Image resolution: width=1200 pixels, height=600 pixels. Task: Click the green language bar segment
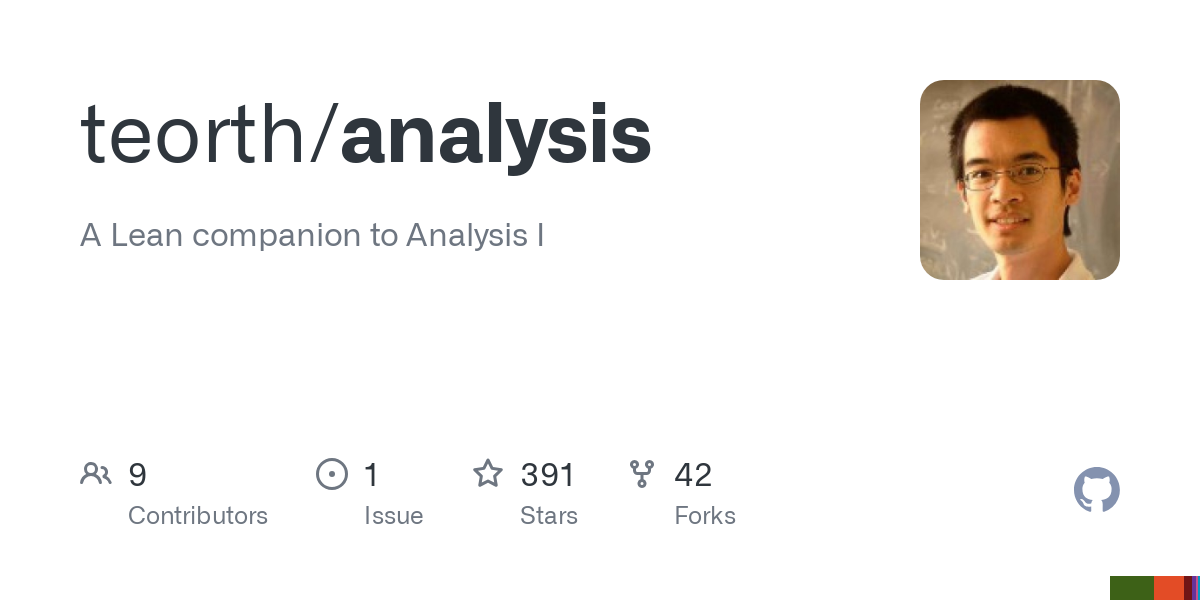1132,588
